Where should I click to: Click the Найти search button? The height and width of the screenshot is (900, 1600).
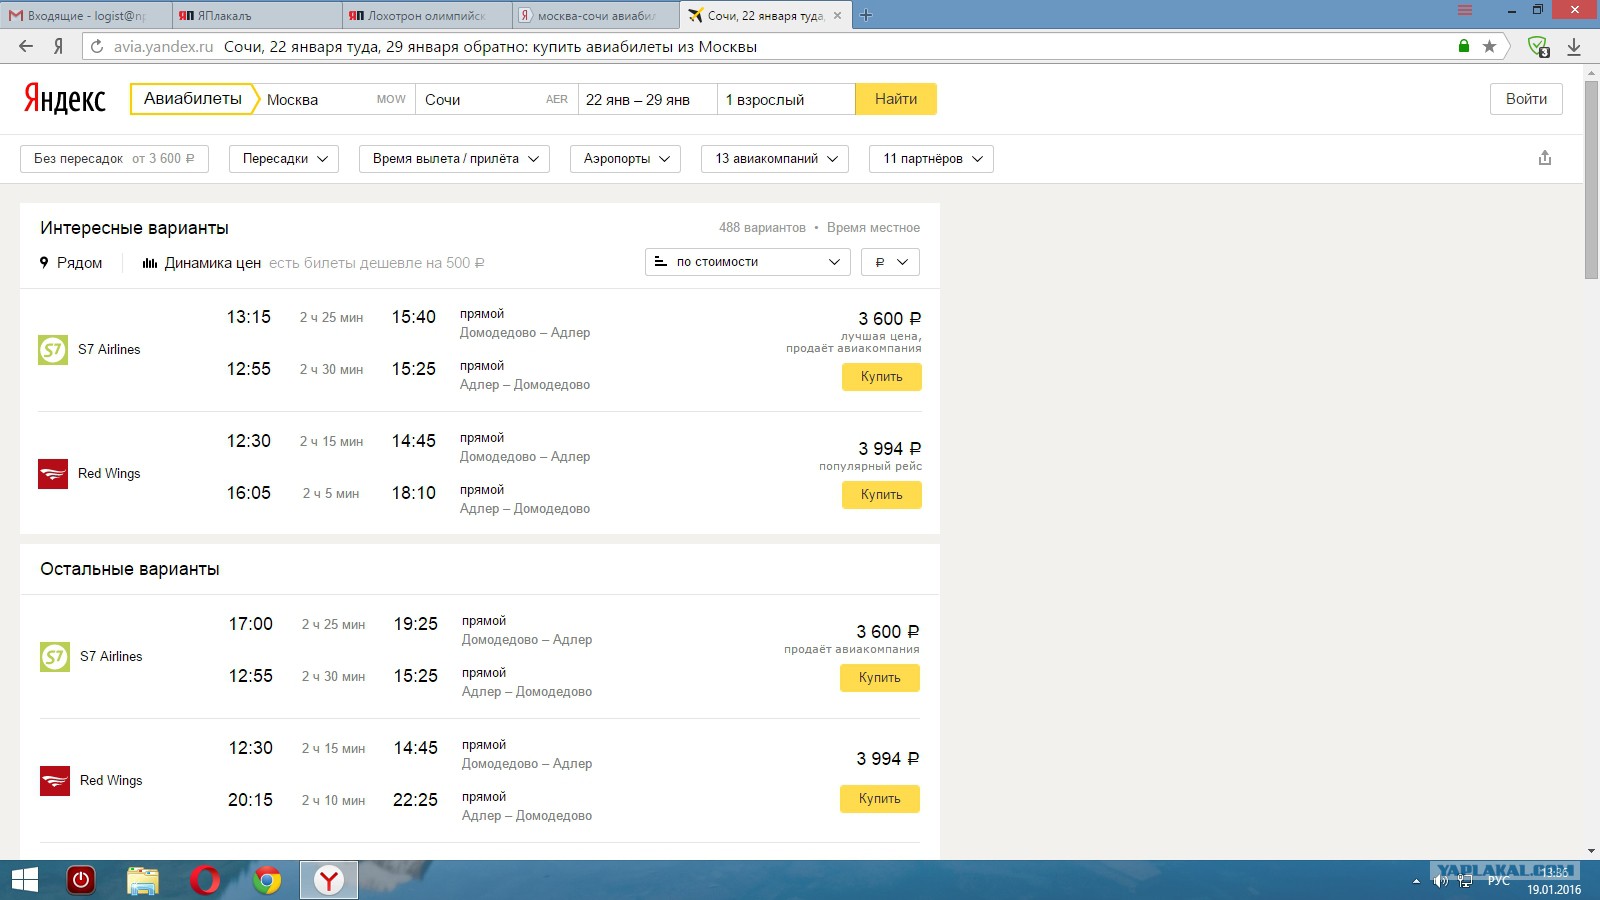coord(896,99)
